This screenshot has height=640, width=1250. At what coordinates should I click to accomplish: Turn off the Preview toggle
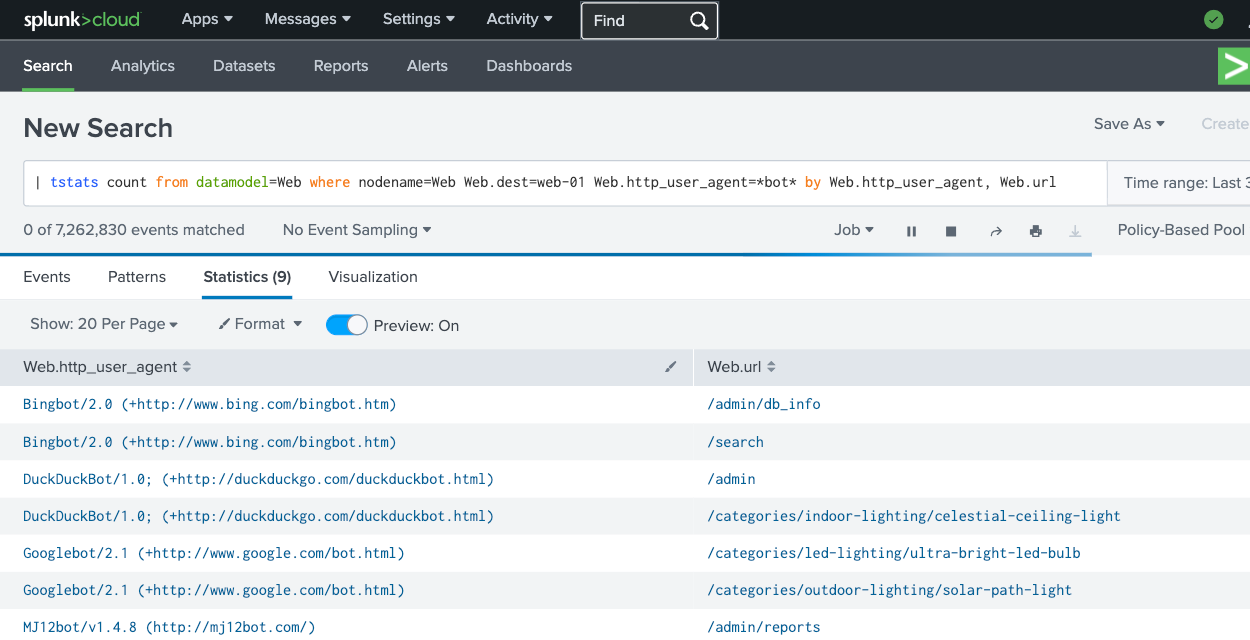click(346, 324)
